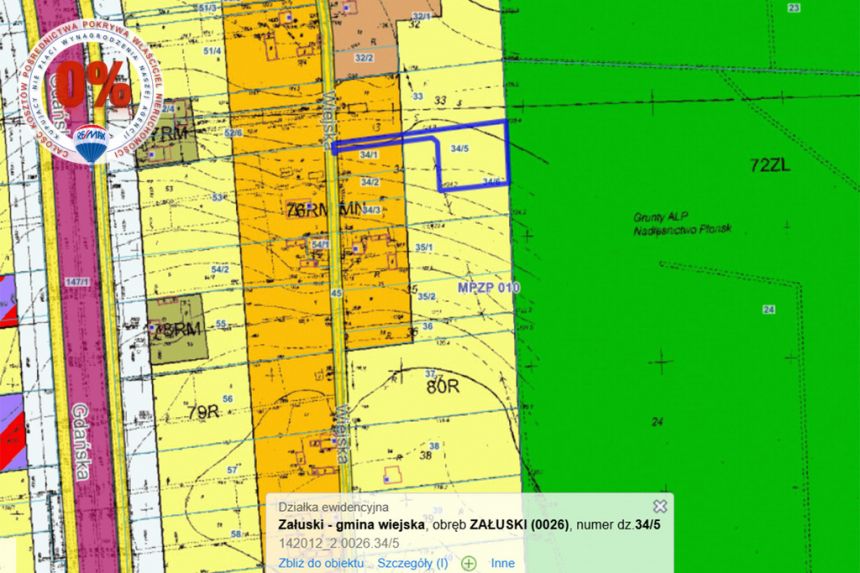Select the highlighted parcel 34/5 label
The image size is (860, 573).
(460, 148)
